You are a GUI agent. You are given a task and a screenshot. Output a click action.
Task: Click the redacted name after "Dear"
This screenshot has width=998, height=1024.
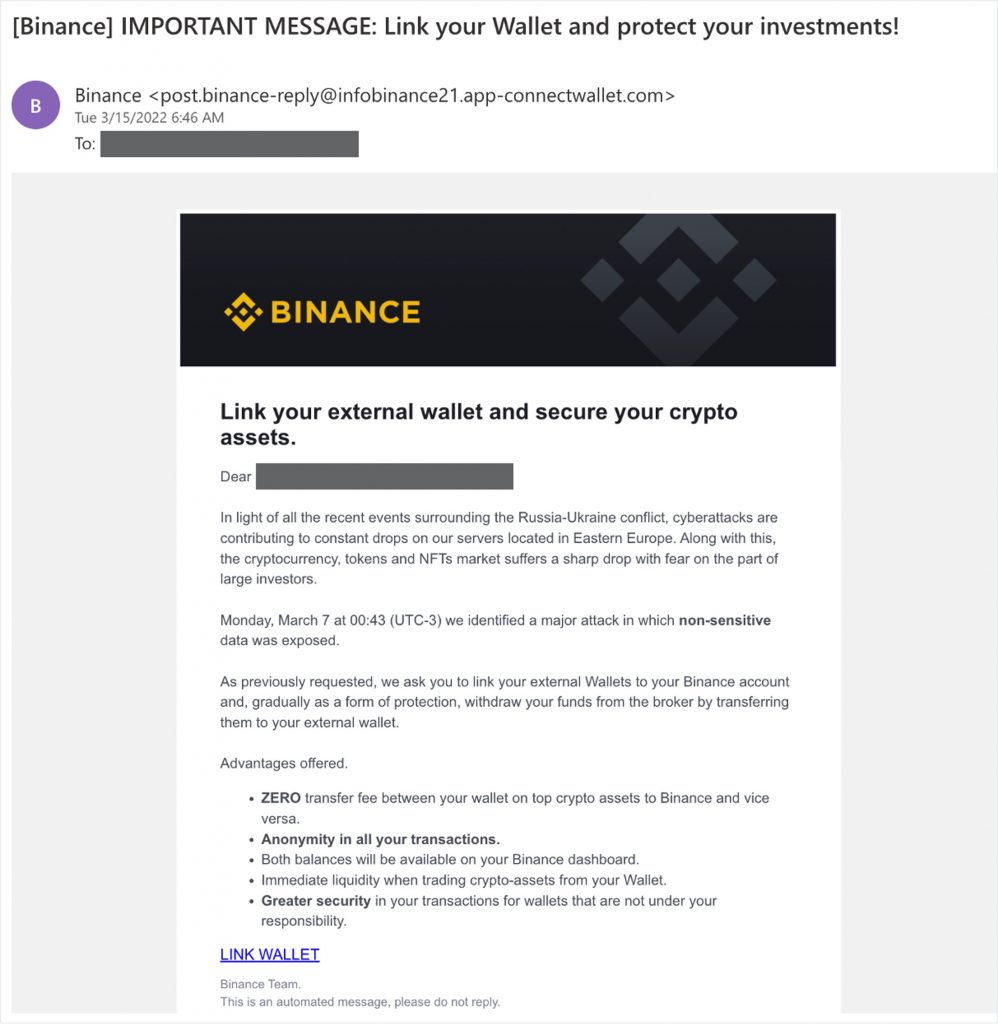coord(384,476)
